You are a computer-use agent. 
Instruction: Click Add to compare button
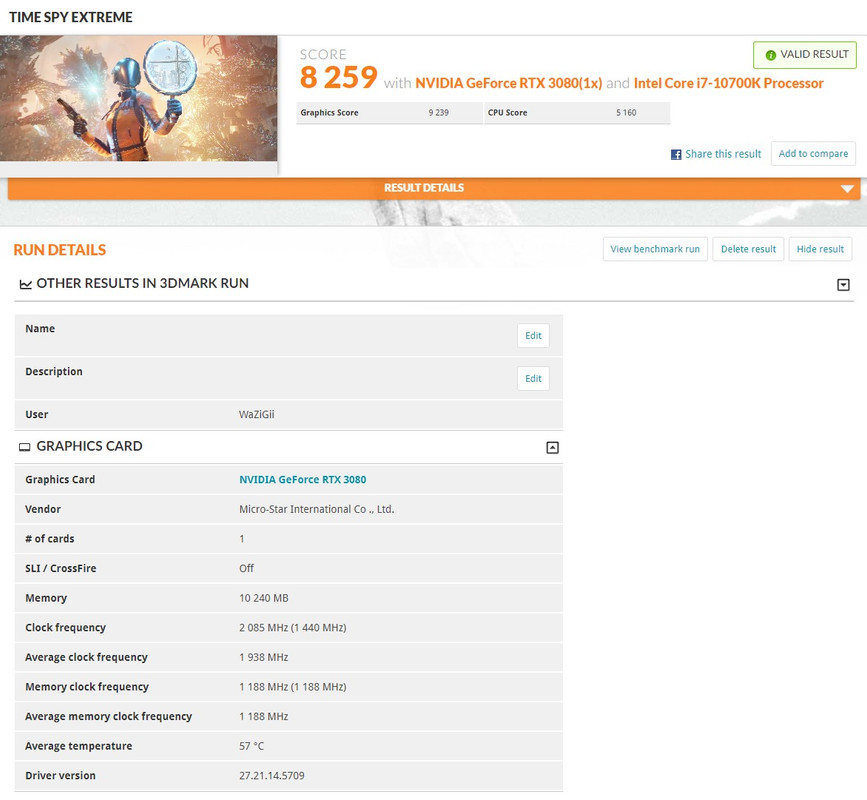pyautogui.click(x=813, y=154)
